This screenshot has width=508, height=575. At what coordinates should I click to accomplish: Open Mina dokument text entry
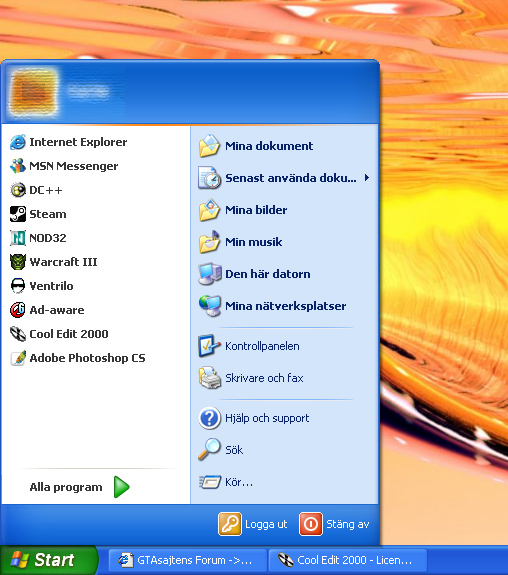[269, 146]
